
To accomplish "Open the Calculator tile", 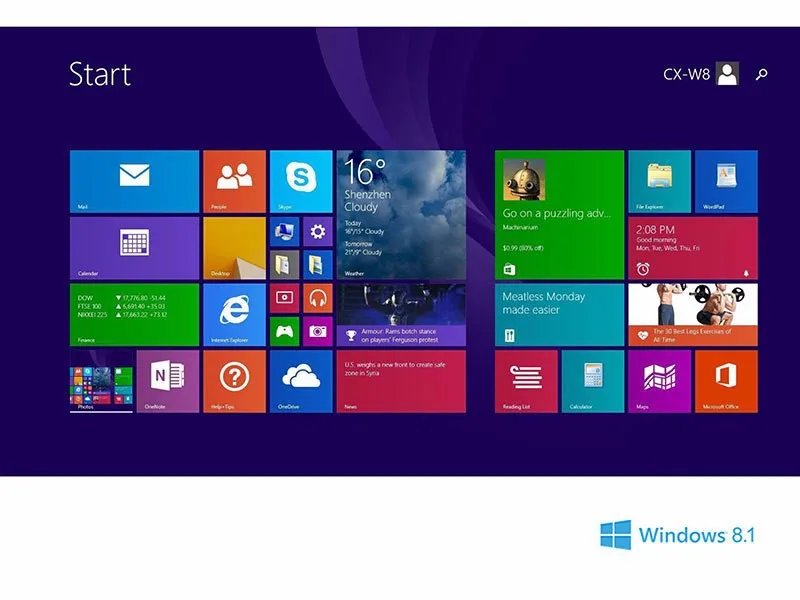I will [593, 382].
